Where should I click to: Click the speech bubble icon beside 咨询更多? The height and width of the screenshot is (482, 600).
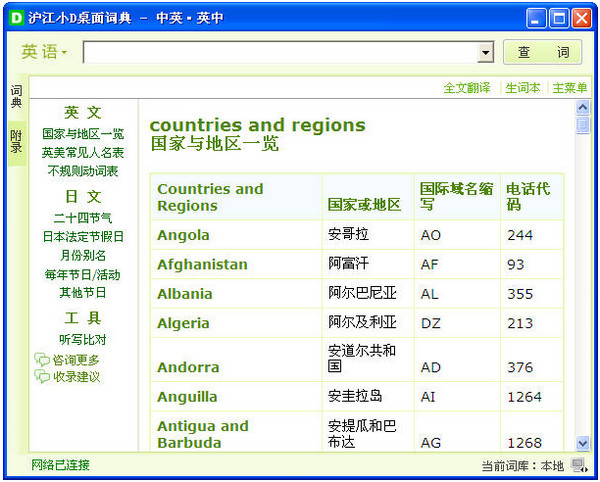coord(42,360)
